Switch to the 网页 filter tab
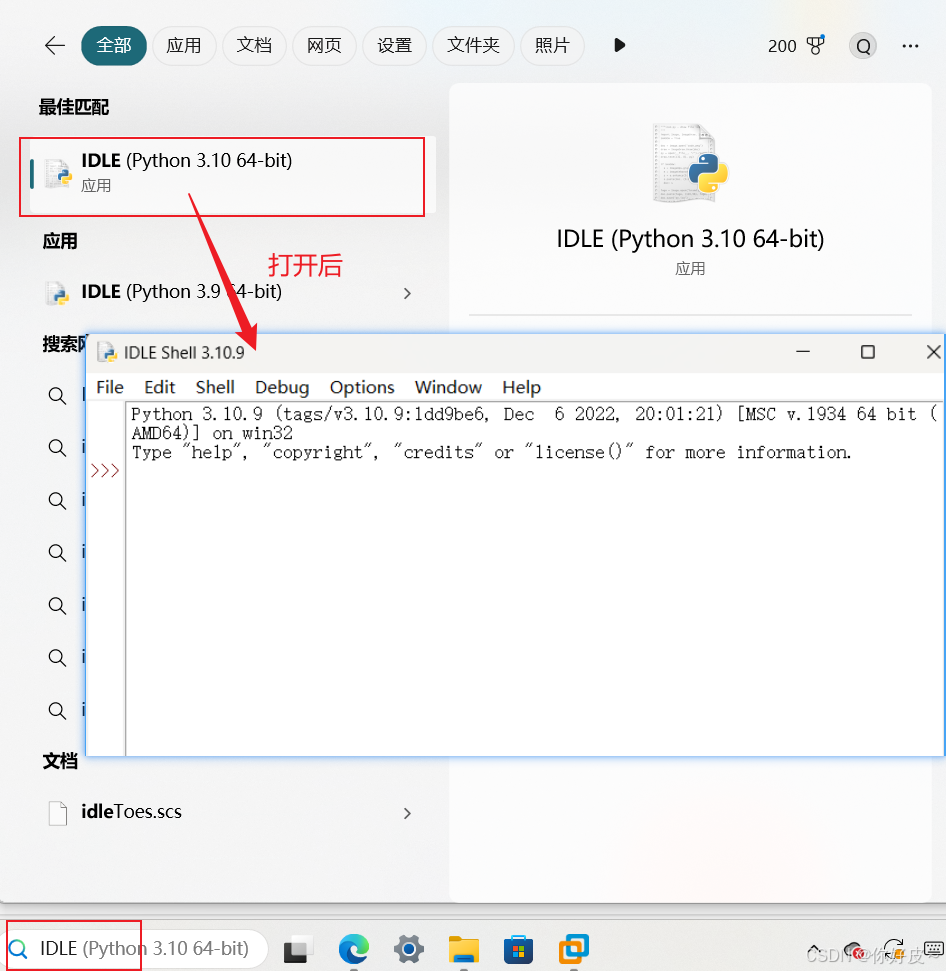Image resolution: width=946 pixels, height=971 pixels. (x=324, y=46)
